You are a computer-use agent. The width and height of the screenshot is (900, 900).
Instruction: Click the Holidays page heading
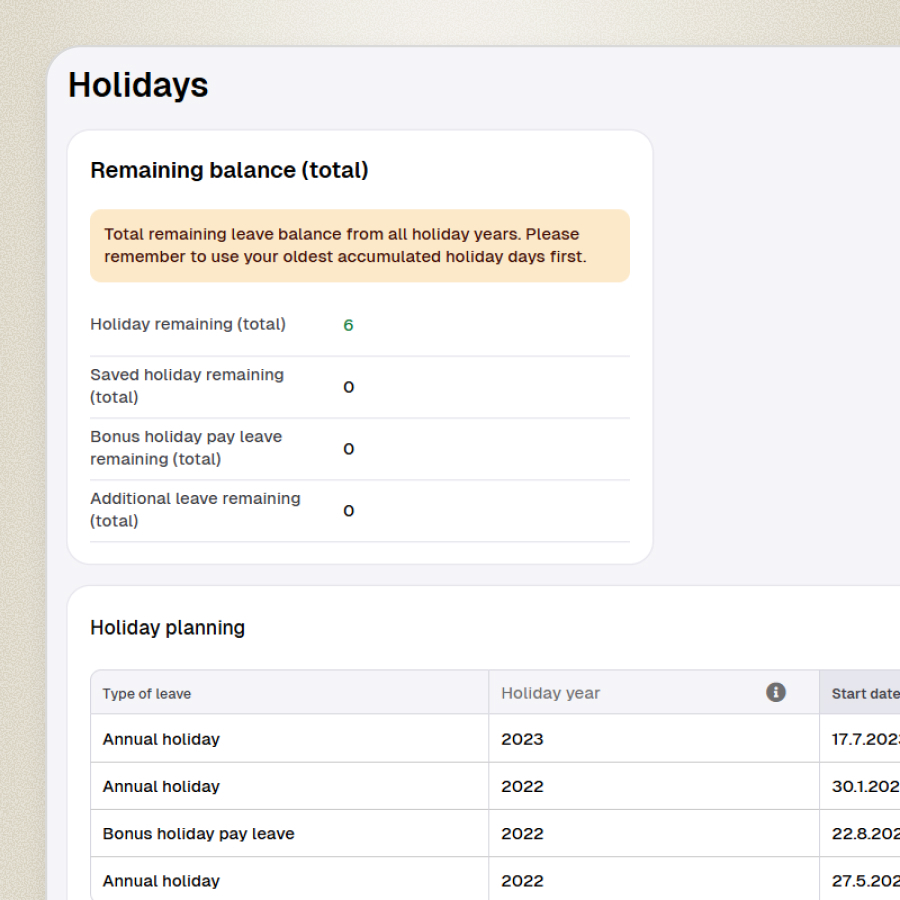coord(138,85)
